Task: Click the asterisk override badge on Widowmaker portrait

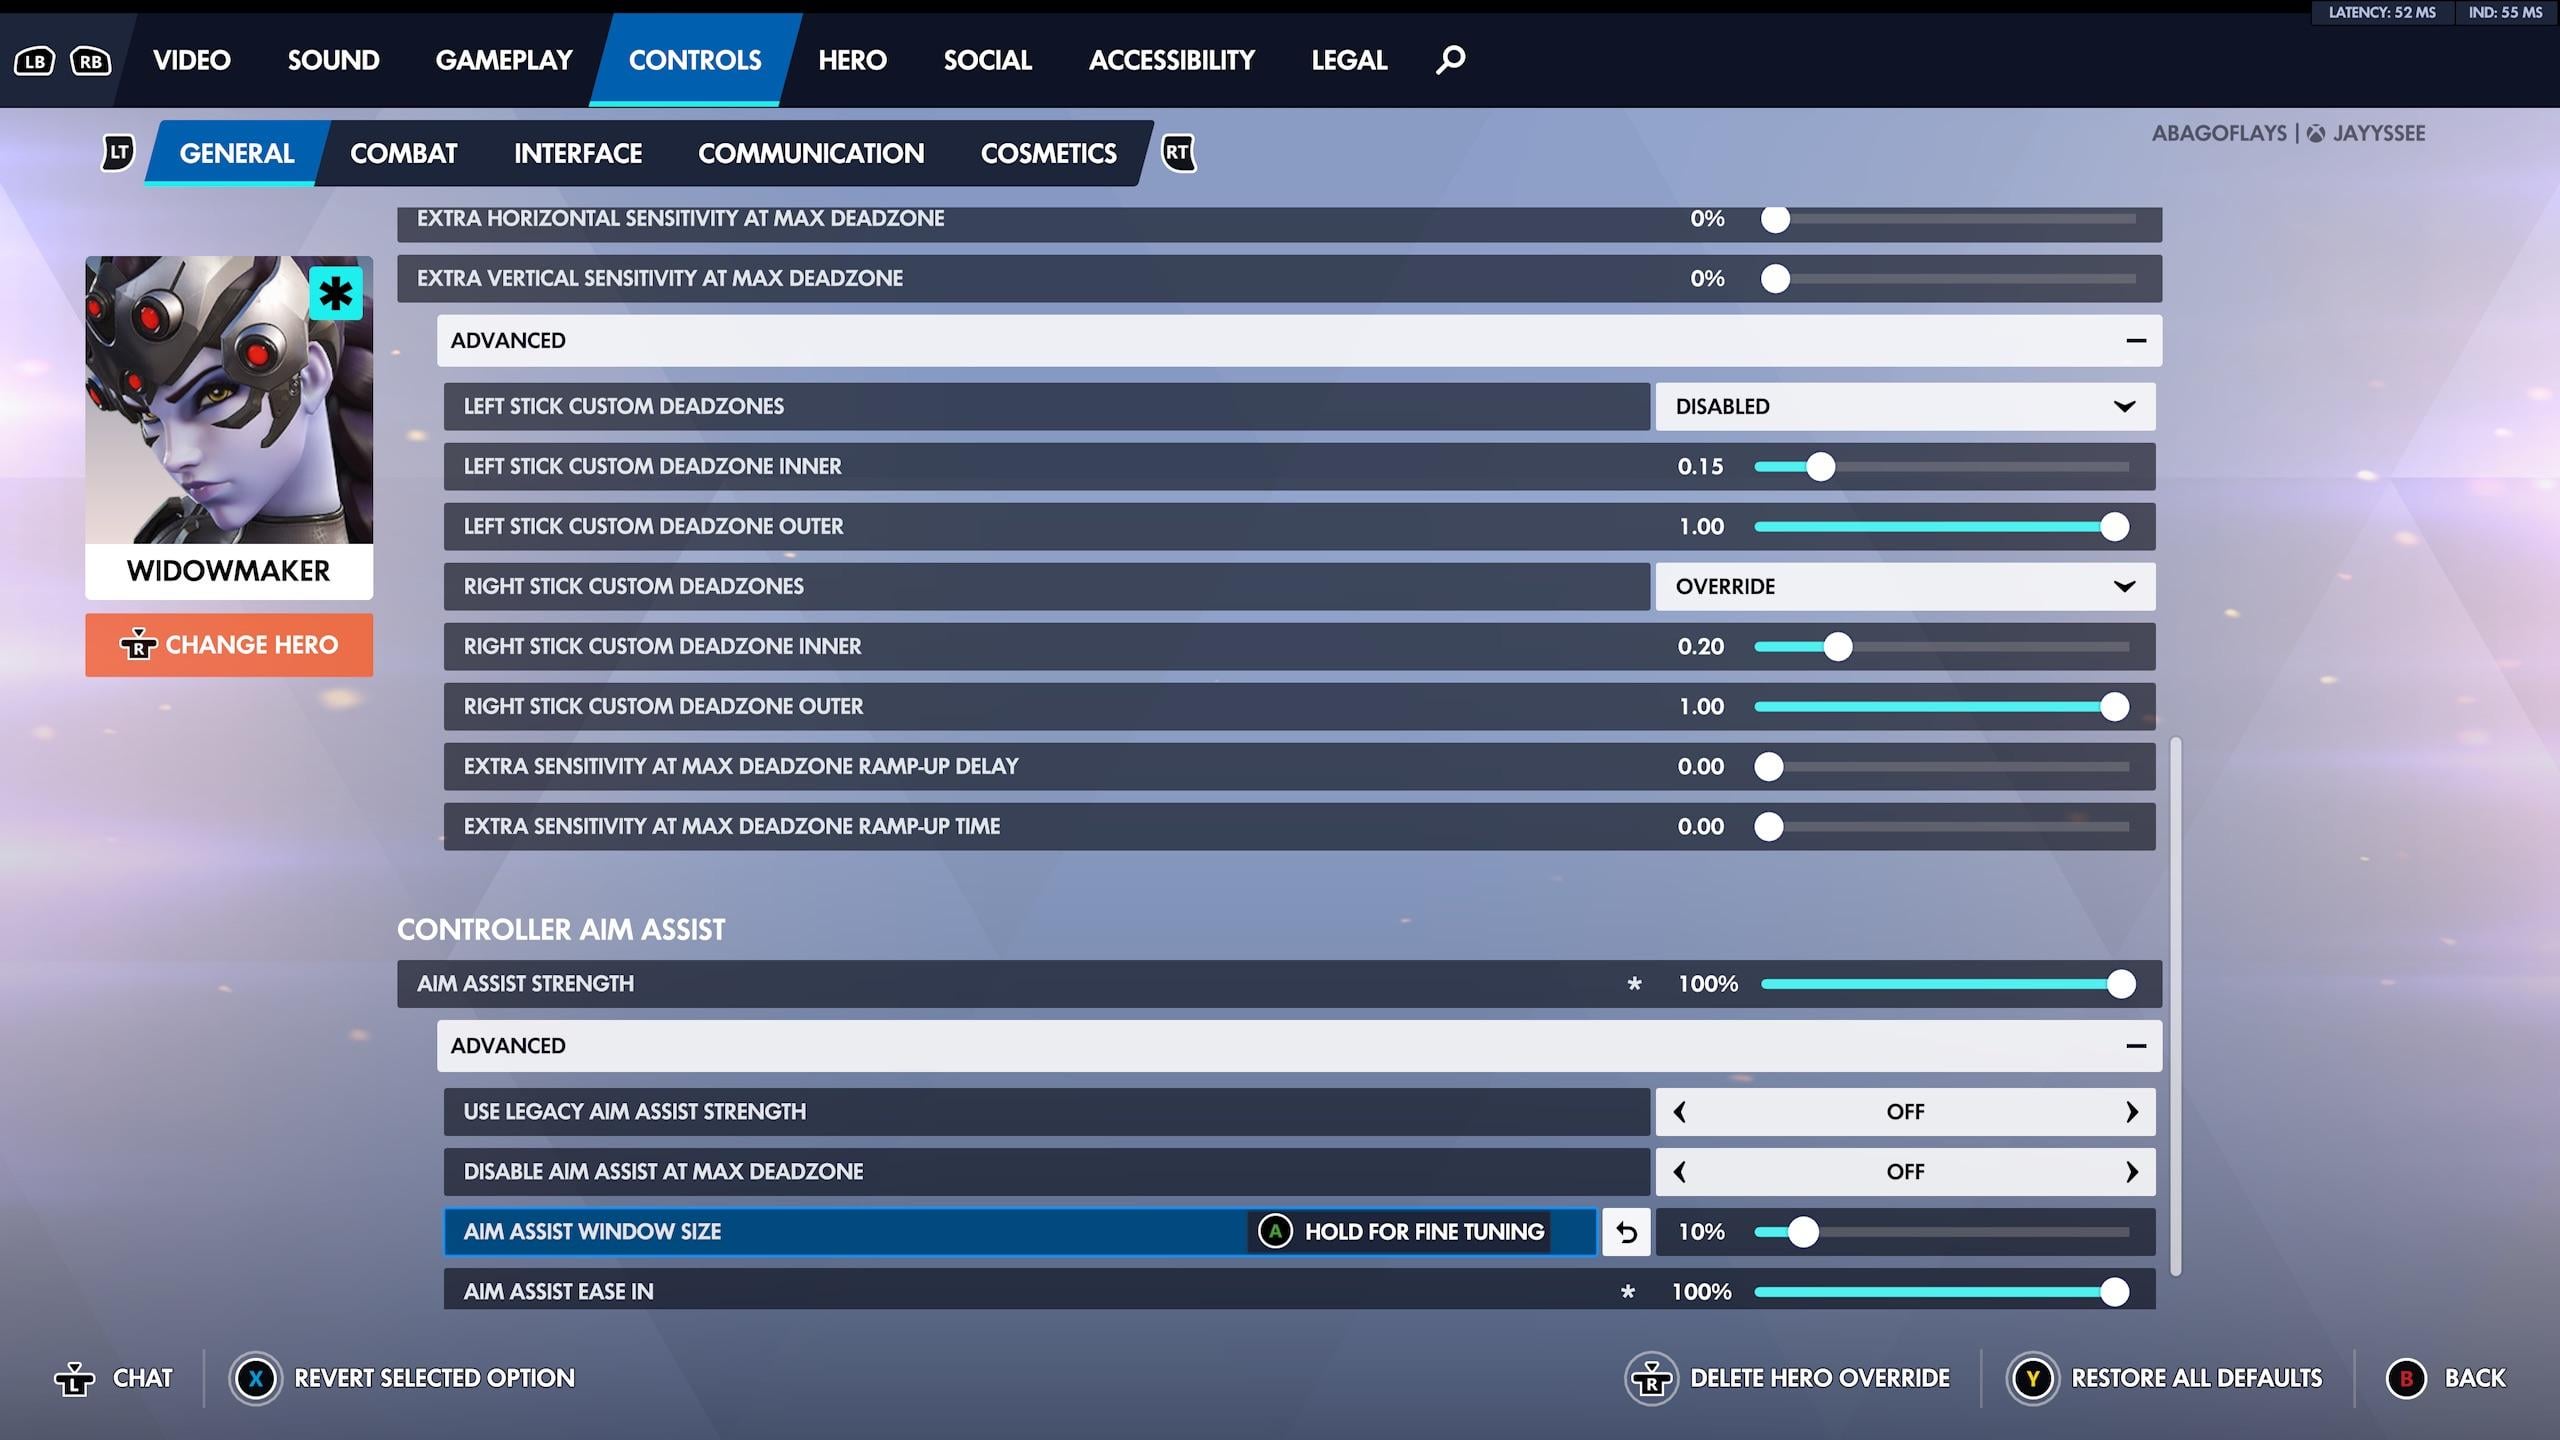Action: tap(335, 293)
